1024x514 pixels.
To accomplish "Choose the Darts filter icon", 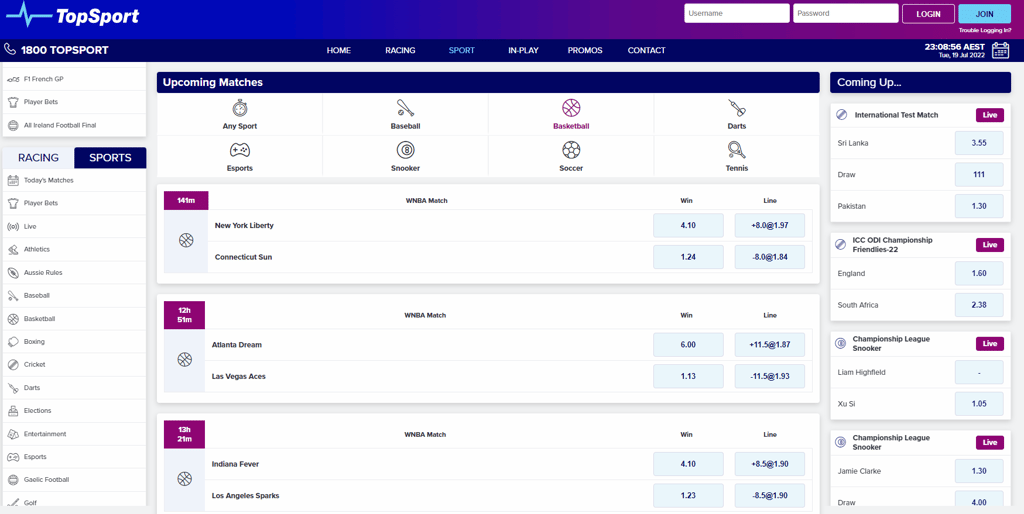I will 737,108.
